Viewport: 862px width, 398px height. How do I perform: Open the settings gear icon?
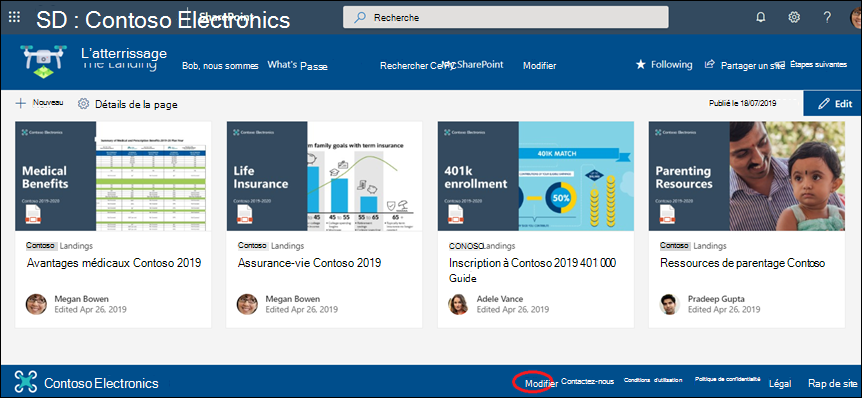(x=794, y=17)
